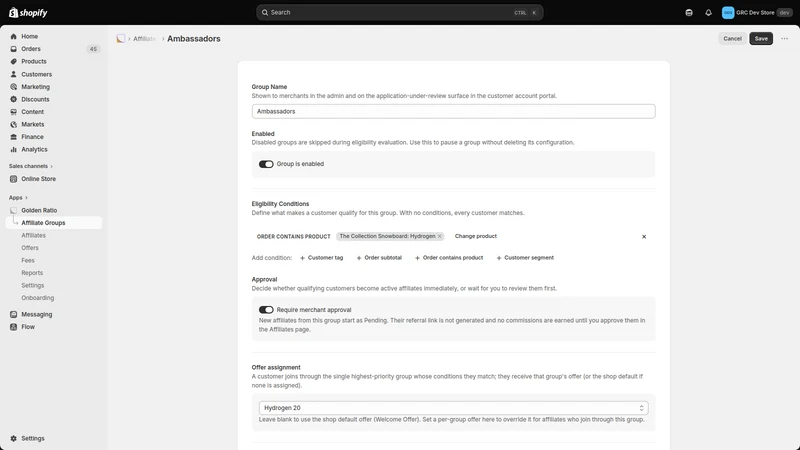Click the Shopify logo
The height and width of the screenshot is (450, 800).
coord(28,13)
